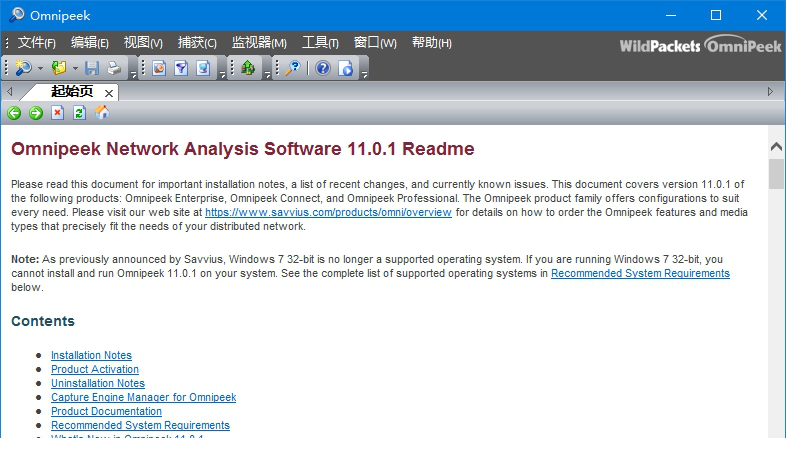
Task: Close the 起始页 tab
Action: [109, 92]
